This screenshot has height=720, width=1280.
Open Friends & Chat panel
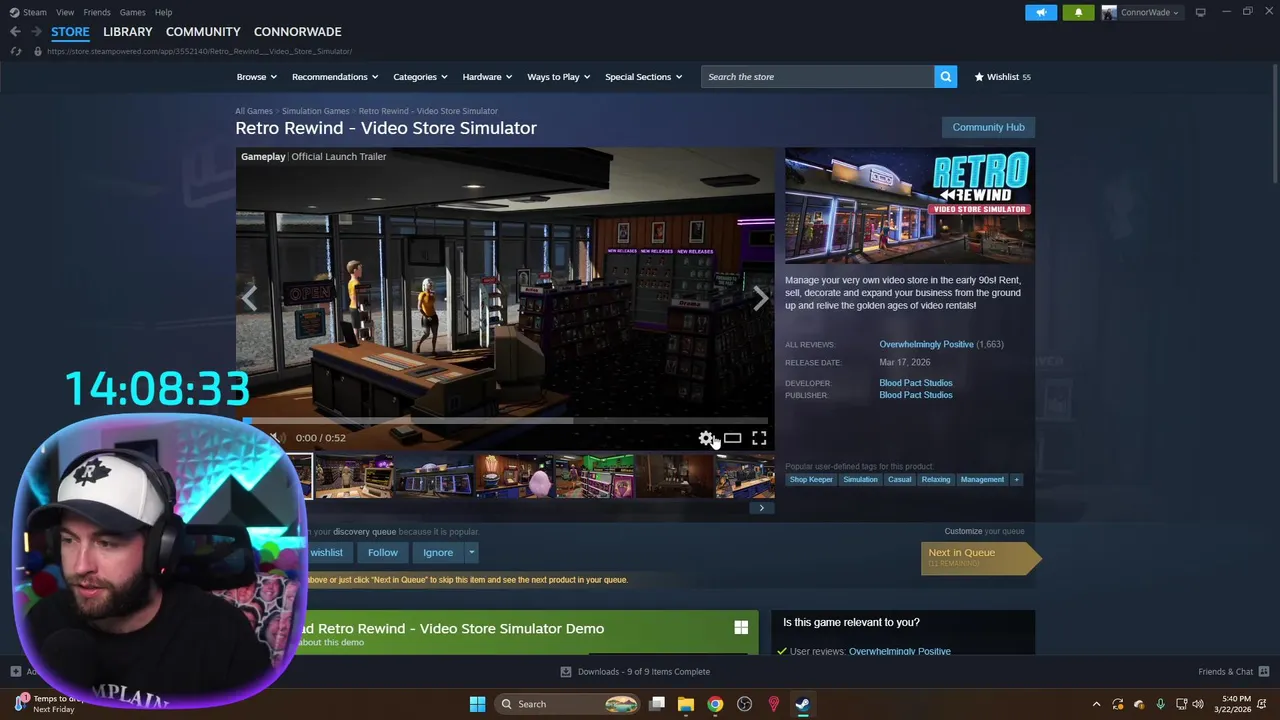(1233, 672)
